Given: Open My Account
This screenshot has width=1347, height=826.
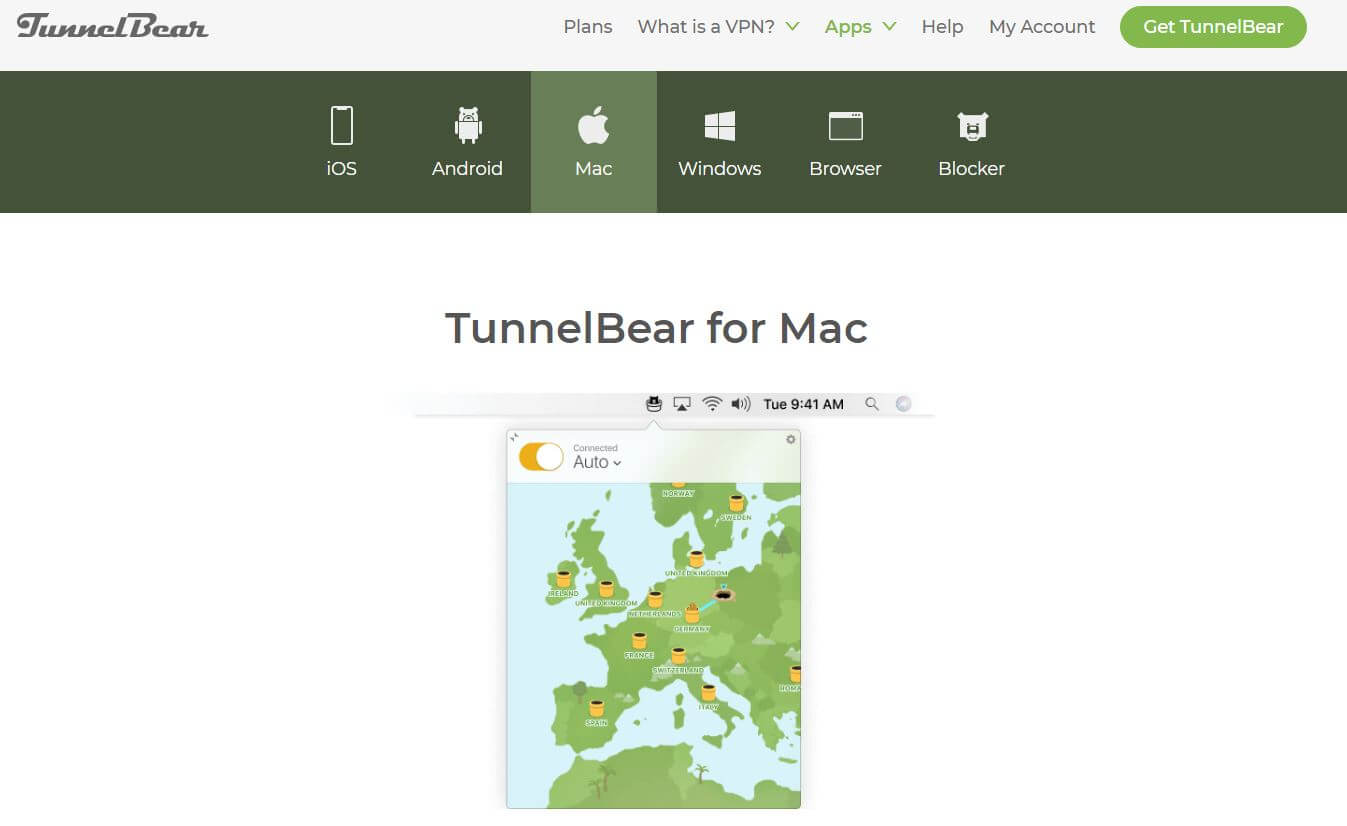Looking at the screenshot, I should pos(1042,27).
